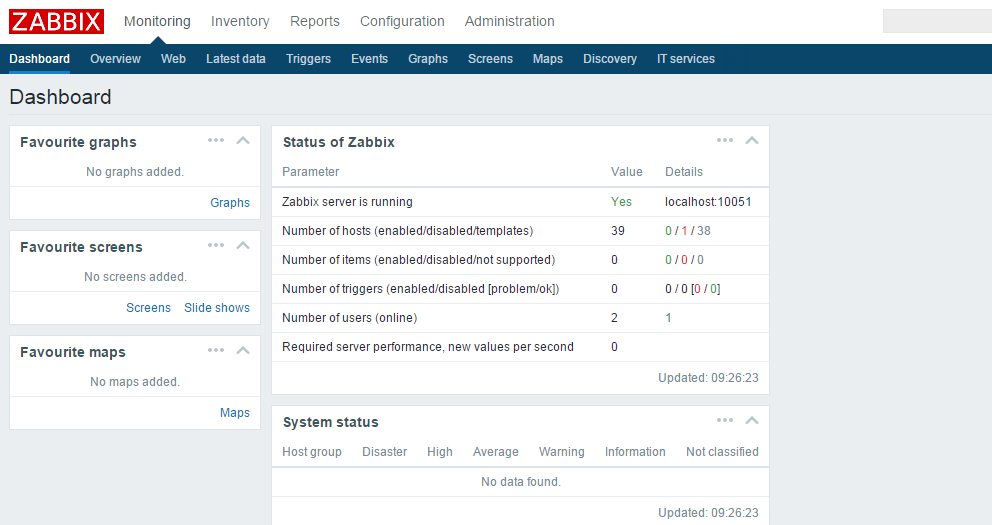Click 'Number of items' parameter text

pos(419,260)
